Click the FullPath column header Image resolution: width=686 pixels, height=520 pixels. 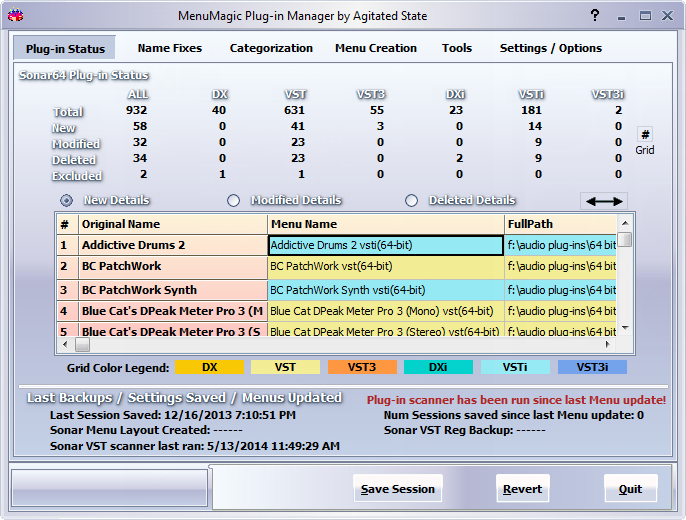pos(560,224)
